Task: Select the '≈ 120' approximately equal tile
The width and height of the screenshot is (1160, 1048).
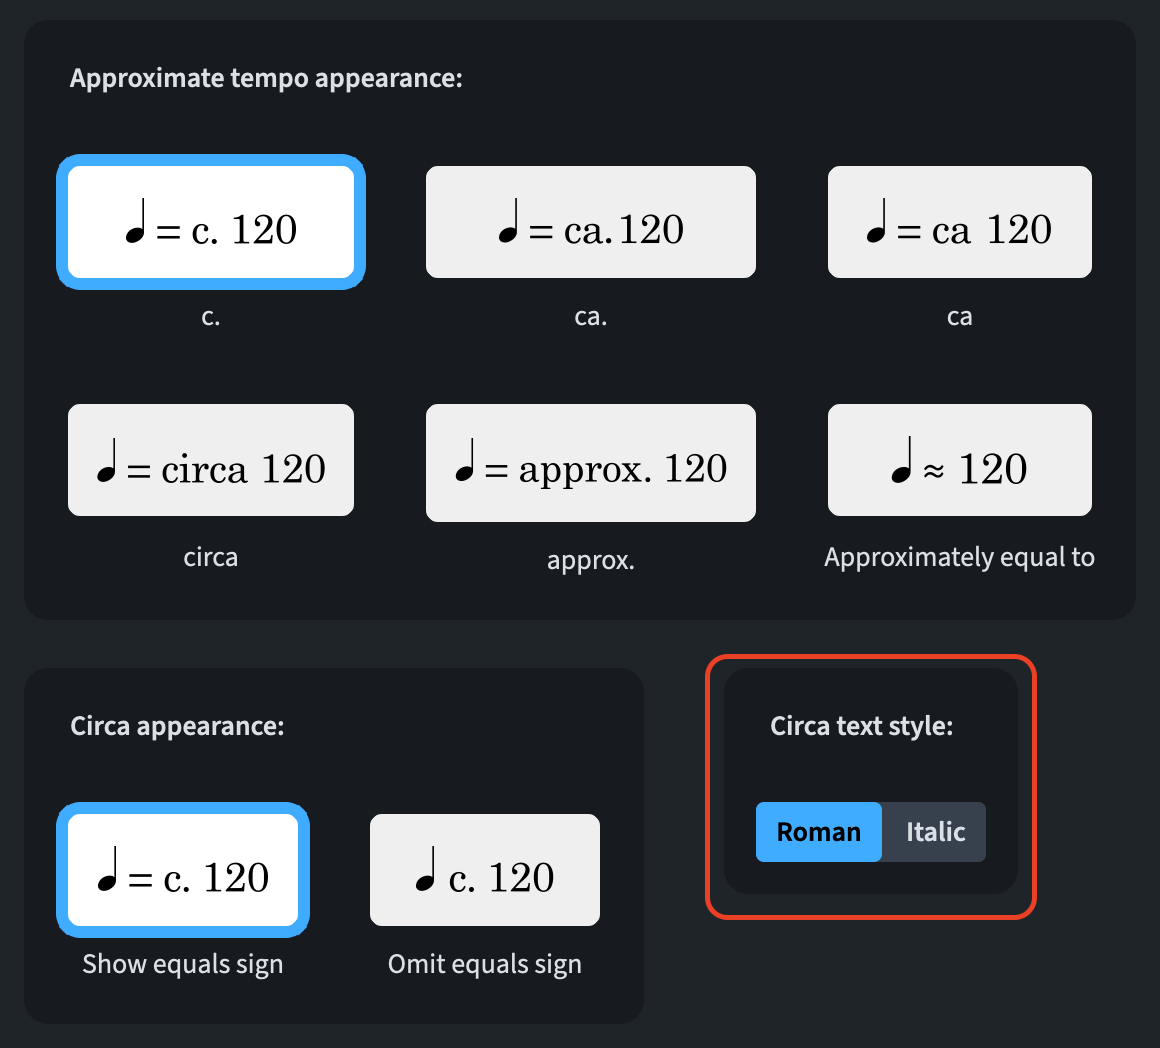Action: click(959, 460)
